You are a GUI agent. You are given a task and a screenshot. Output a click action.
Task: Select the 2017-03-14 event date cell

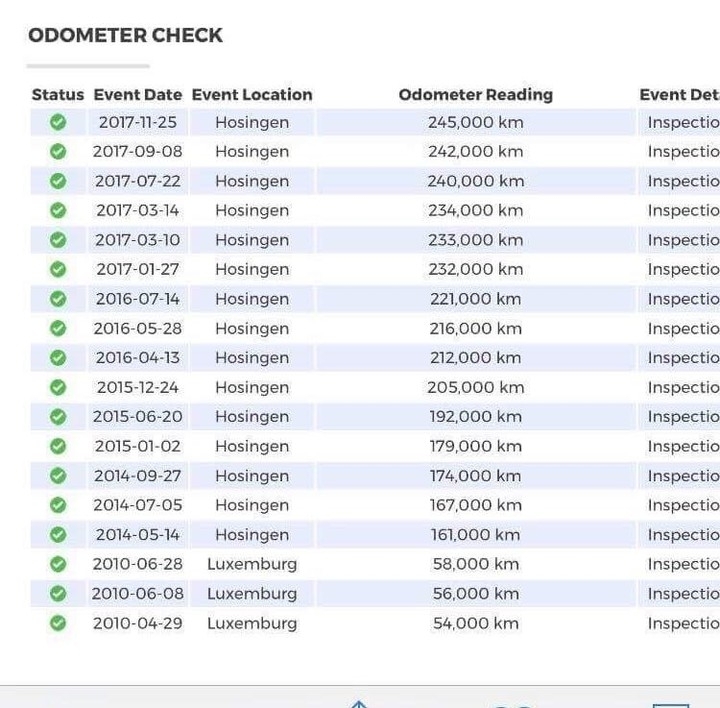pos(138,210)
